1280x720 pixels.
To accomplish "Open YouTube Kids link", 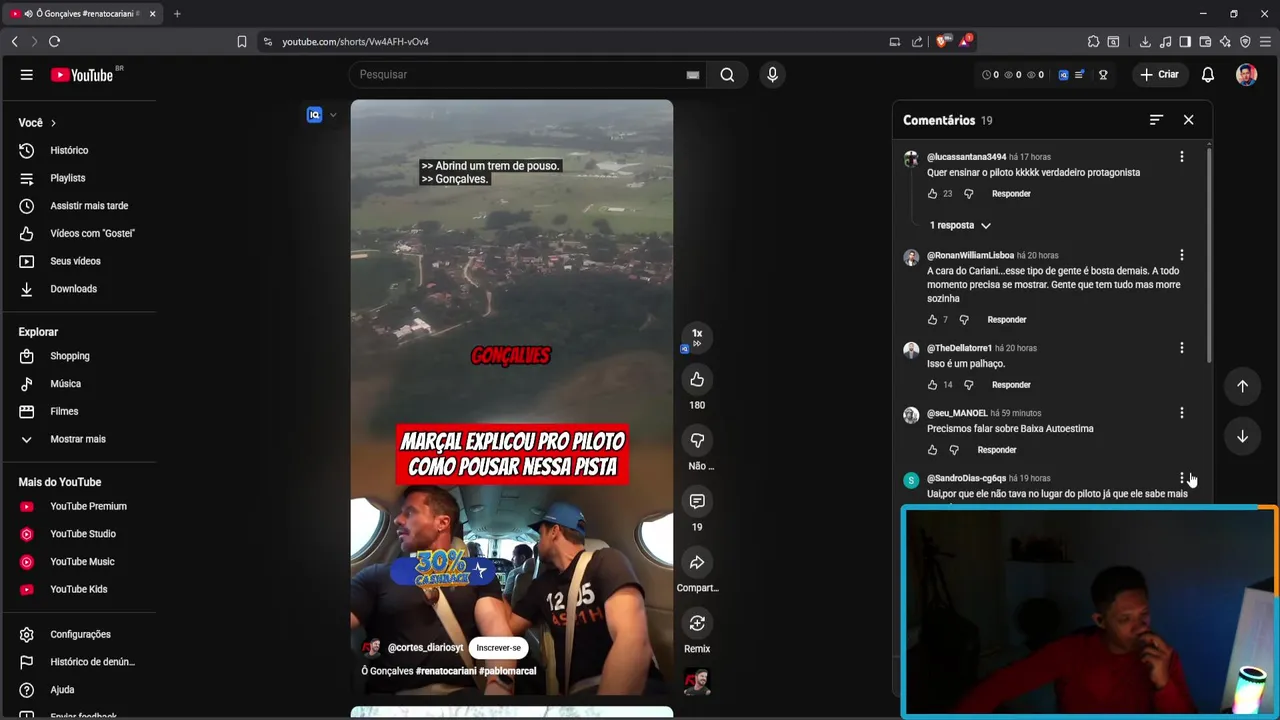I will point(78,589).
